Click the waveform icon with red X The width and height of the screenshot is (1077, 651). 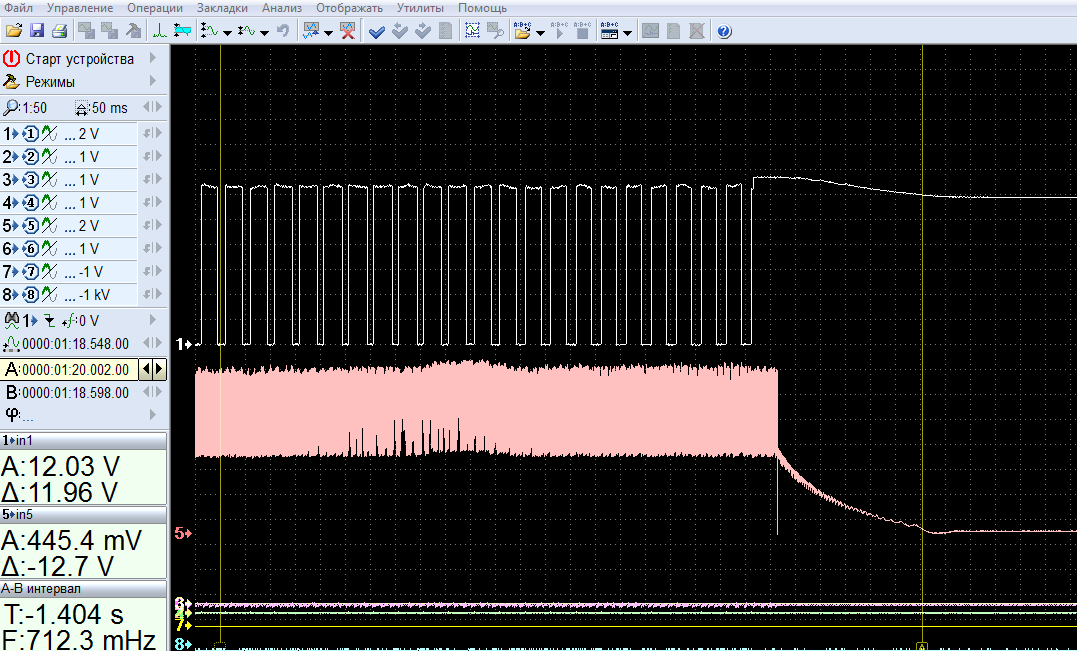[347, 31]
